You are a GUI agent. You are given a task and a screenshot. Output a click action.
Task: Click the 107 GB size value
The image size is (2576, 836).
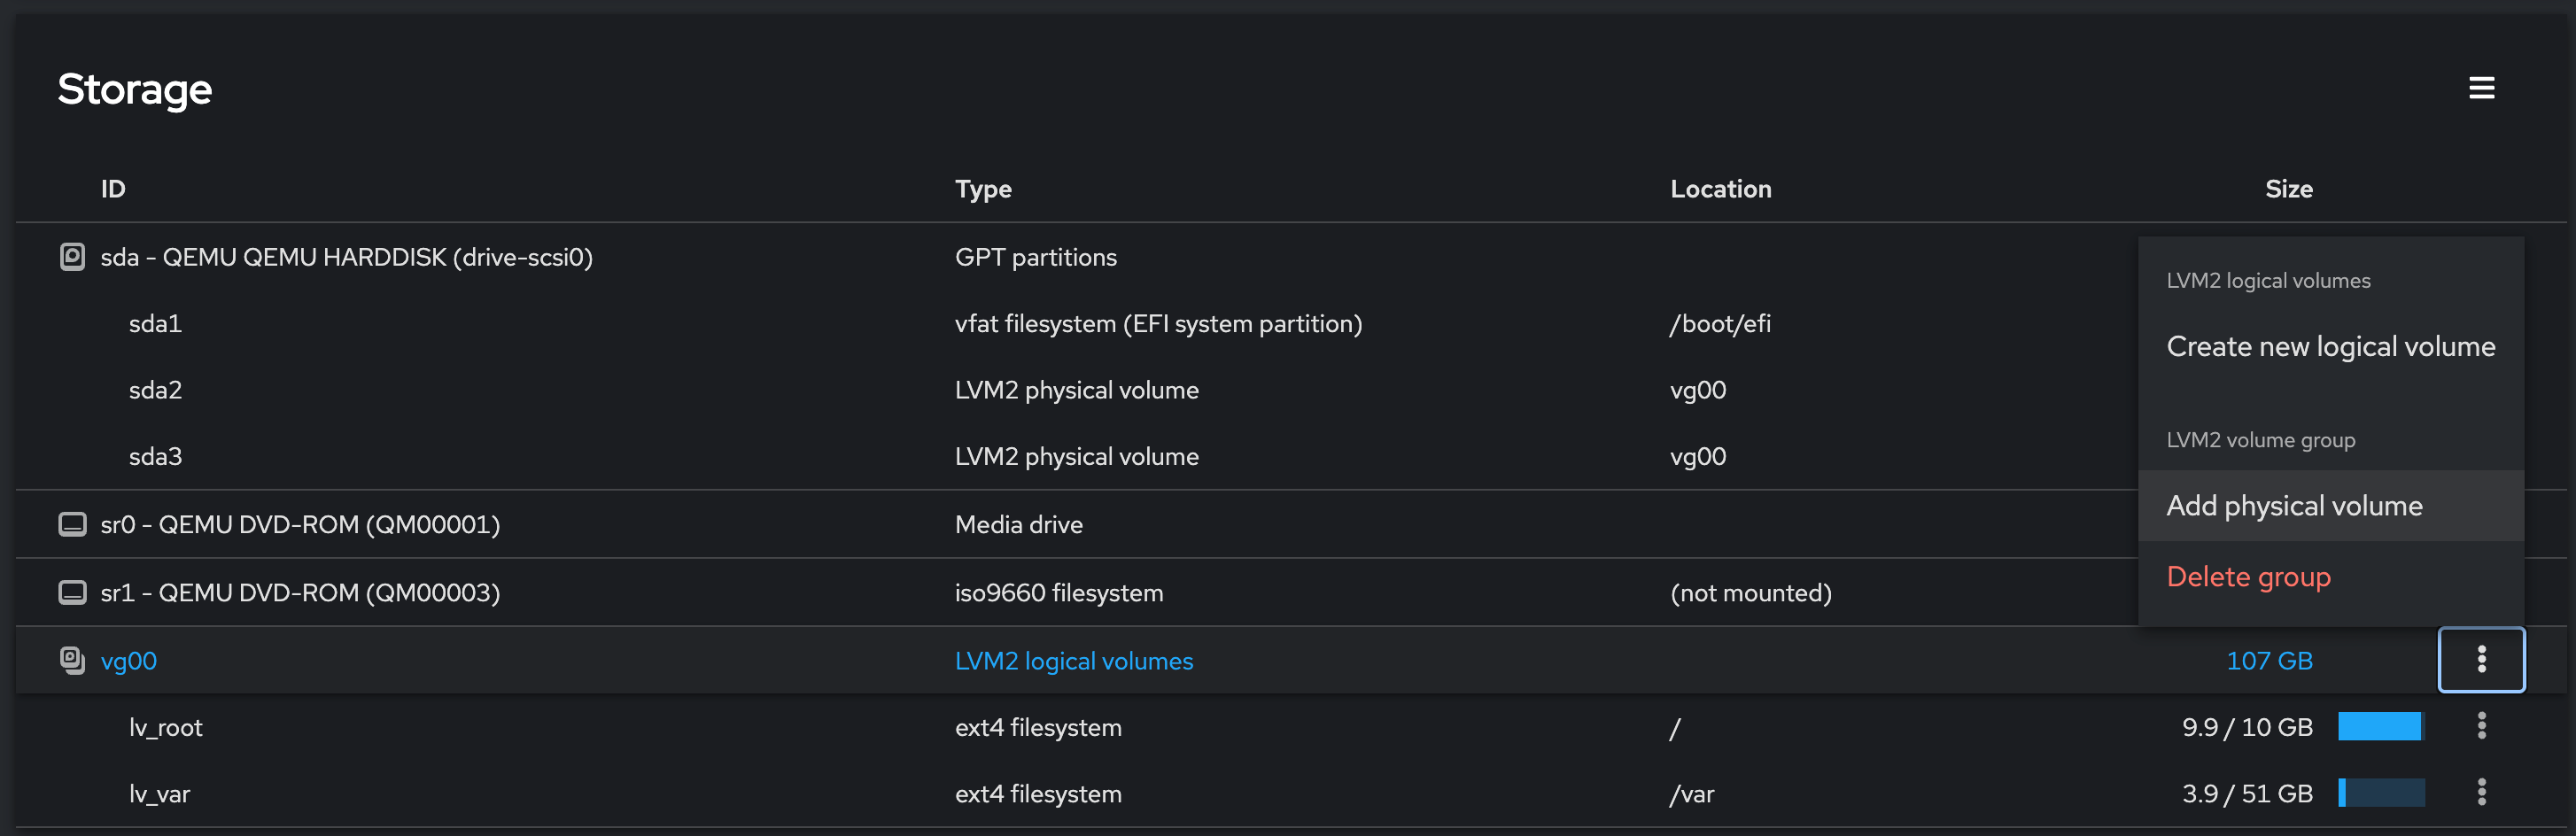[2268, 661]
